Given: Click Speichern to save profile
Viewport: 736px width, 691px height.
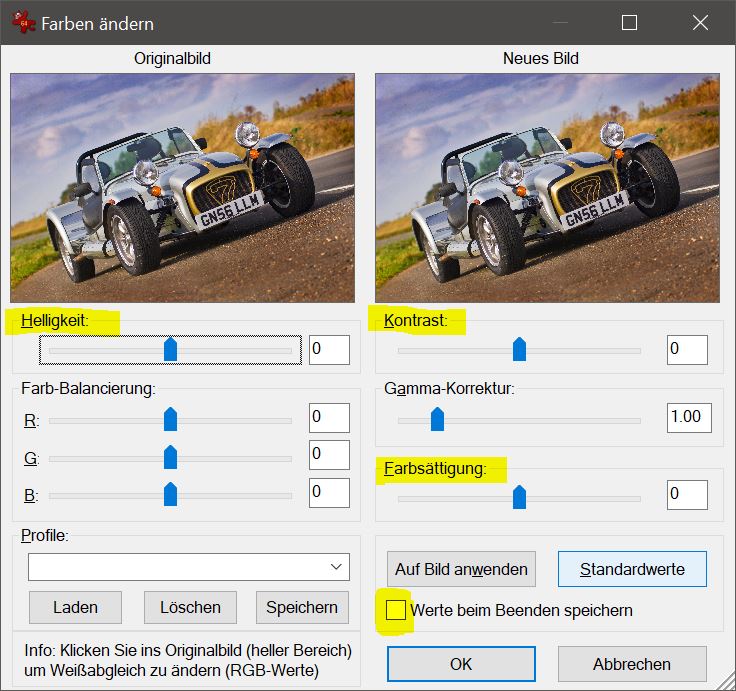Looking at the screenshot, I should click(302, 607).
